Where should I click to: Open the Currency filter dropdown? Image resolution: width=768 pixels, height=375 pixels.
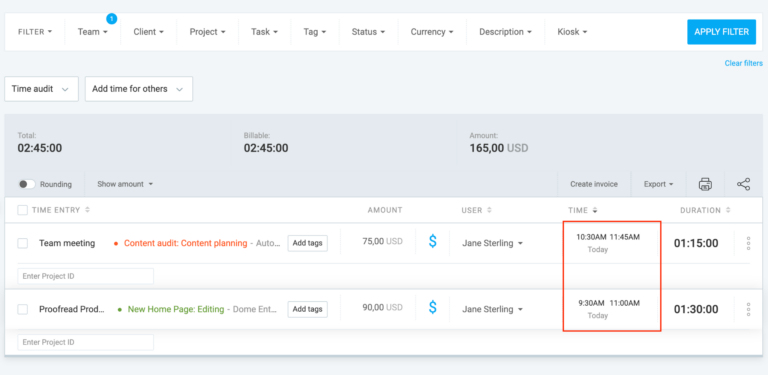432,32
